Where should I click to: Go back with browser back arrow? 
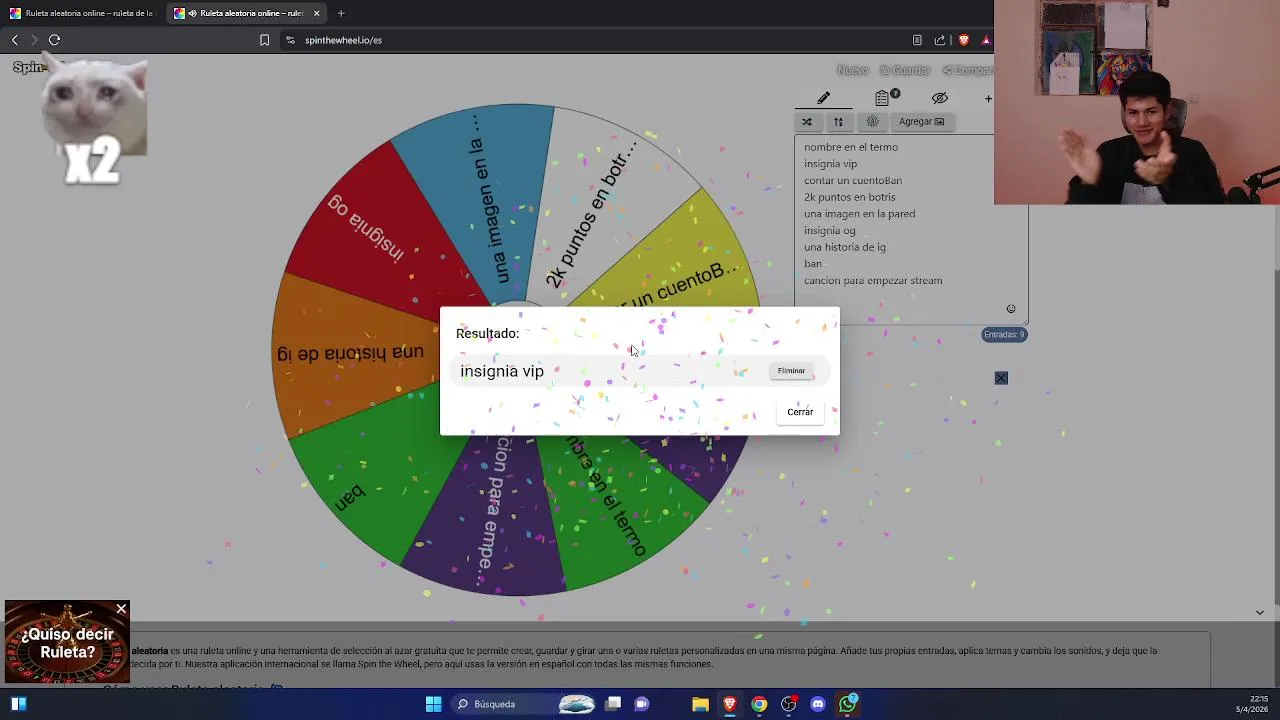(14, 40)
